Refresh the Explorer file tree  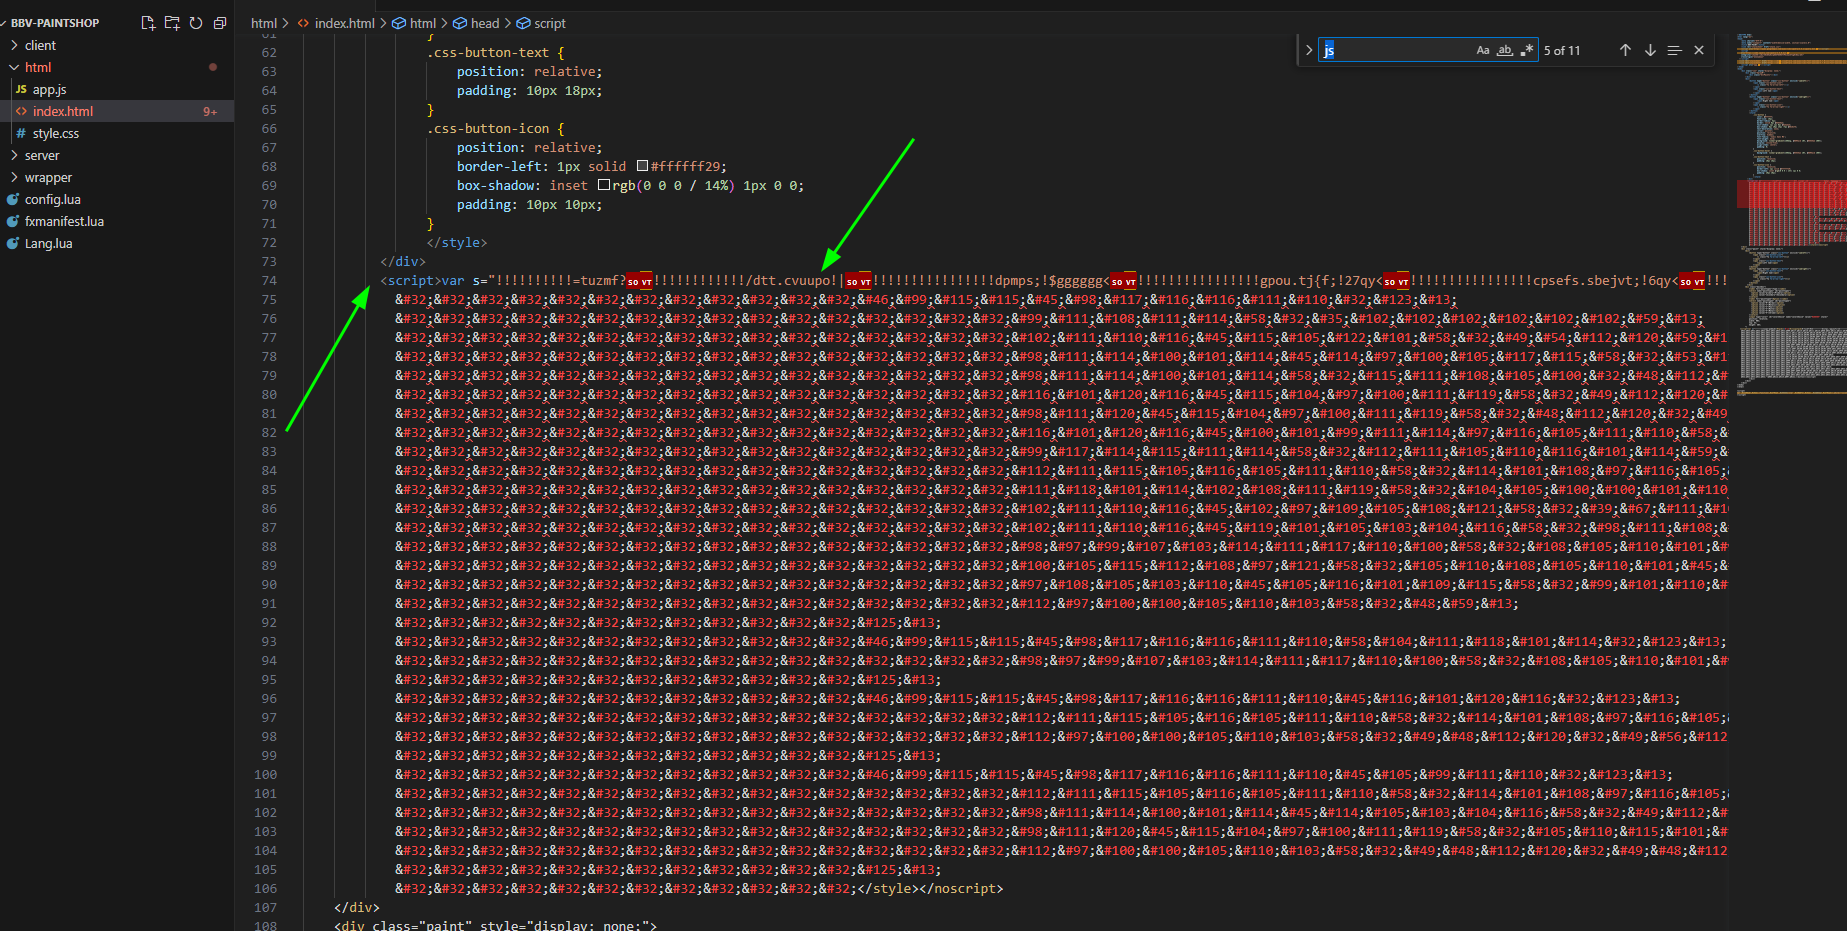196,23
